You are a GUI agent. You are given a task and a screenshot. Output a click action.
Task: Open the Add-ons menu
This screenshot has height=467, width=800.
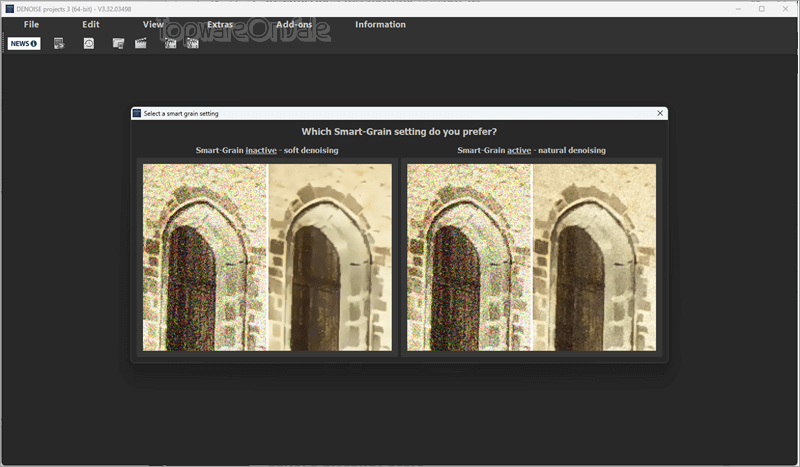pyautogui.click(x=294, y=24)
